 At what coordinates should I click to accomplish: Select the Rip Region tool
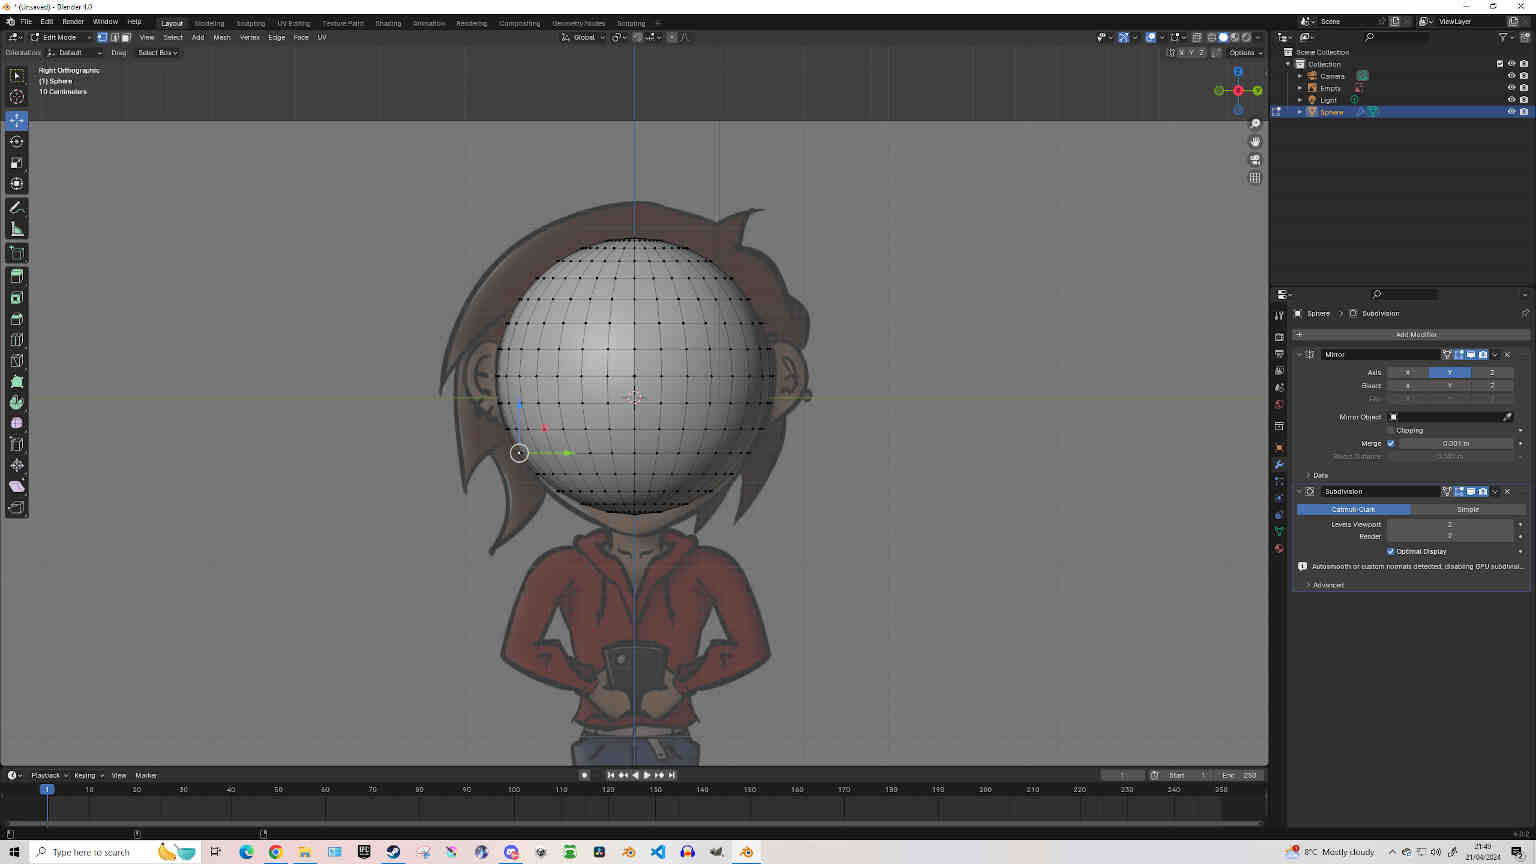click(x=17, y=508)
